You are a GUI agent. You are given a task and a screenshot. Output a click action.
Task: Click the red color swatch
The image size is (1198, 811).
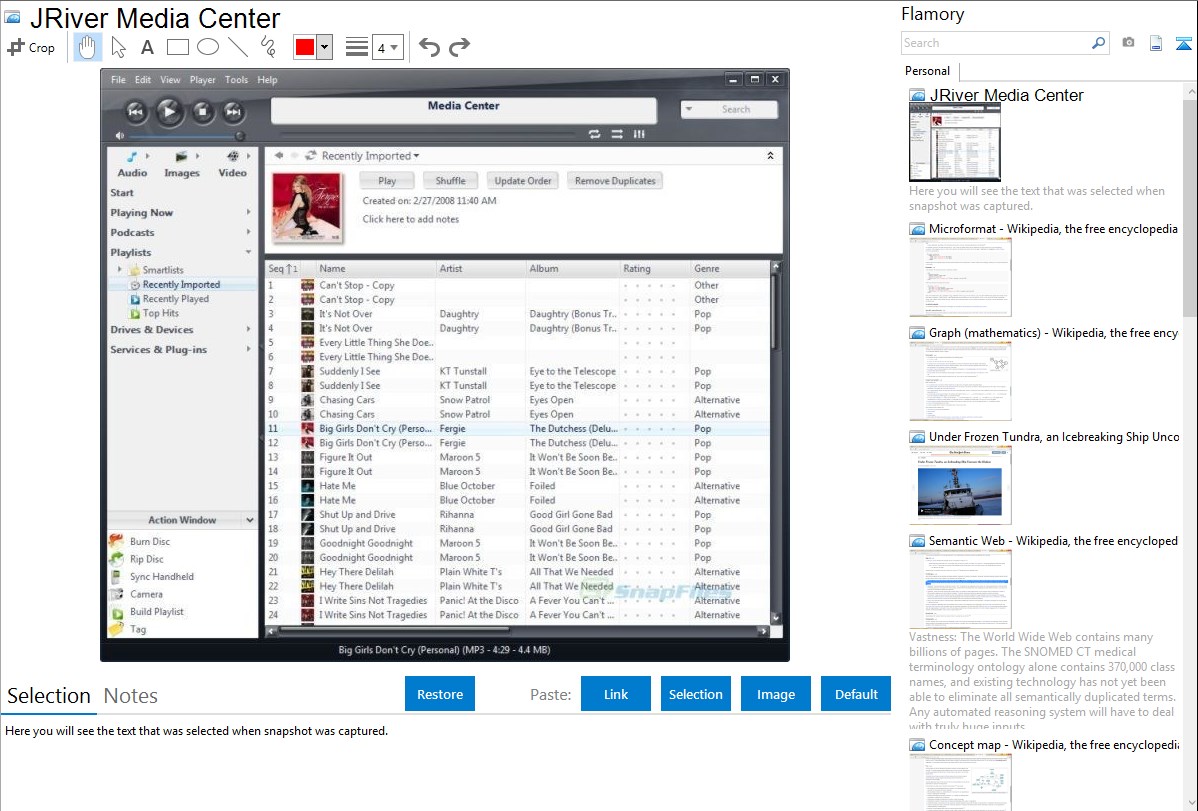pos(305,47)
